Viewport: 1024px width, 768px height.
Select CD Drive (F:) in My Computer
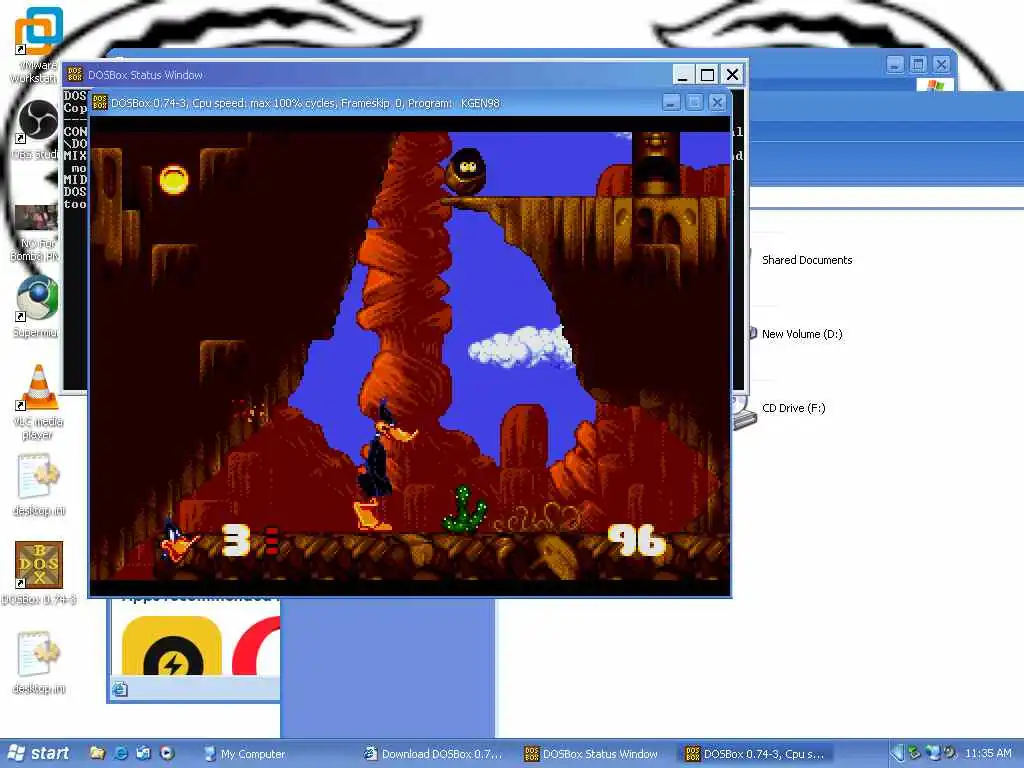pos(793,408)
